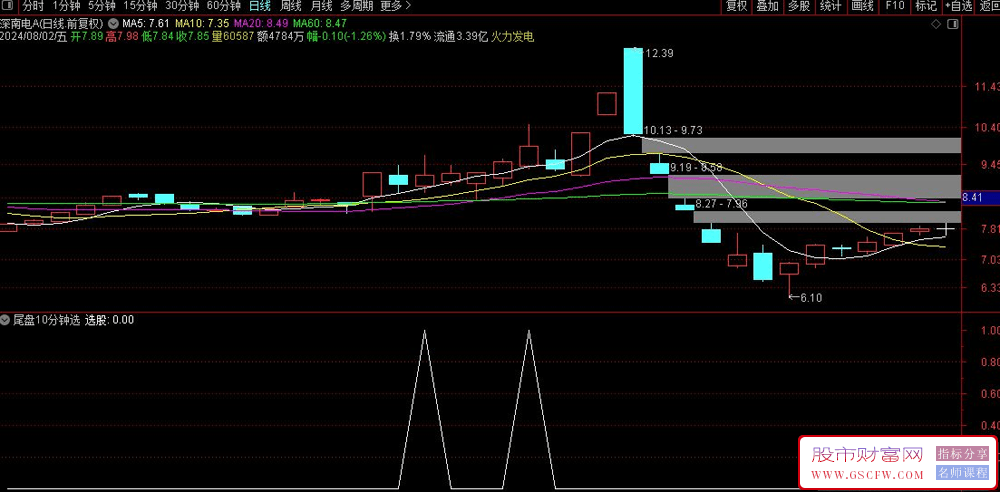Open the 多周期 multi-period view
Viewport: 1000px width, 492px height.
click(356, 6)
